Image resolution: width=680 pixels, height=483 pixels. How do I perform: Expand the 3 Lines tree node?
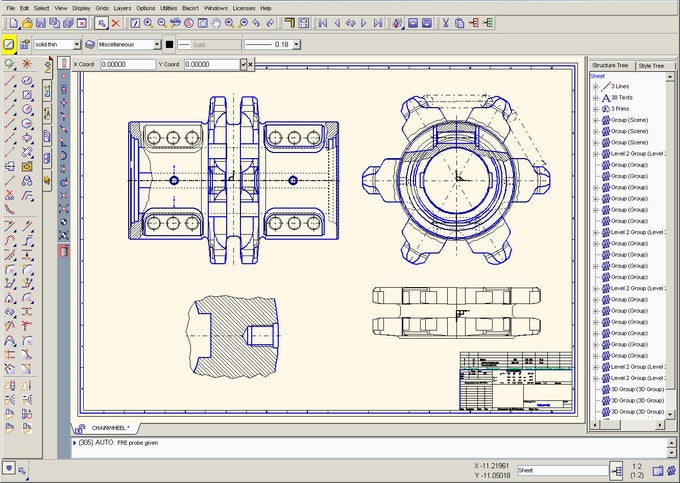[x=595, y=86]
